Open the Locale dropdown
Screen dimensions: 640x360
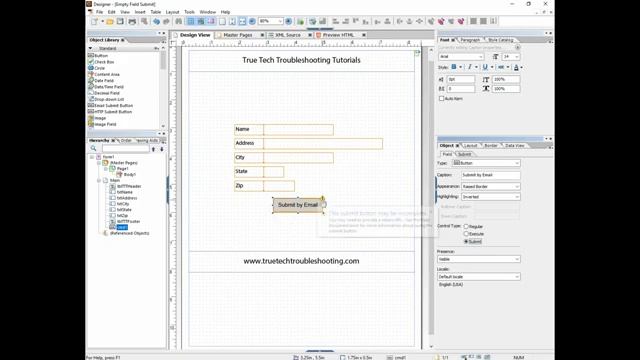(x=517, y=277)
